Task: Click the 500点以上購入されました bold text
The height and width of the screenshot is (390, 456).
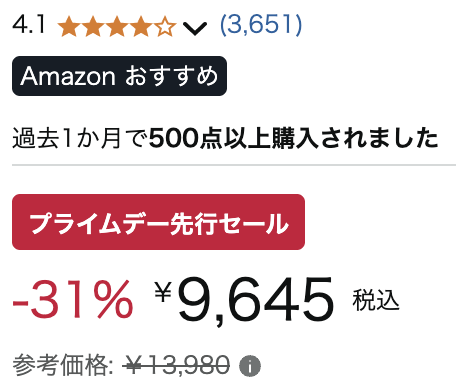Action: pos(293,138)
